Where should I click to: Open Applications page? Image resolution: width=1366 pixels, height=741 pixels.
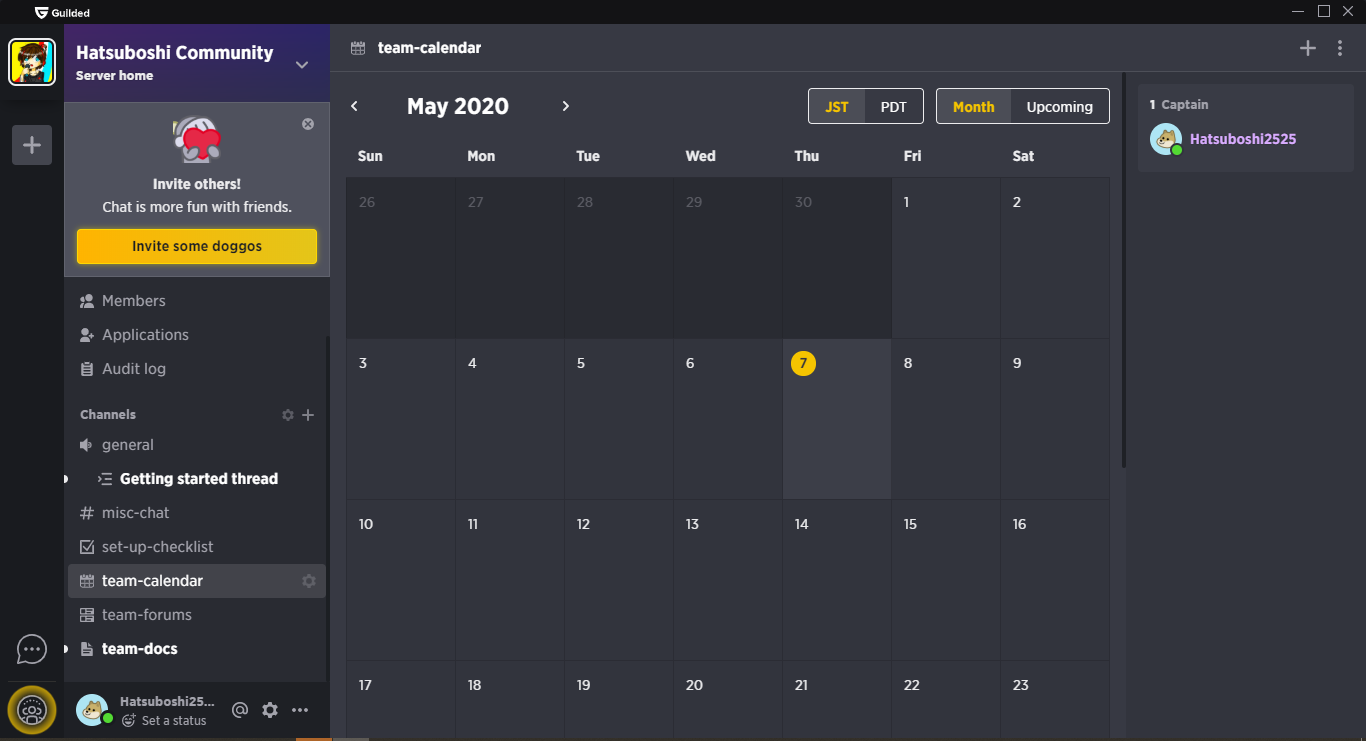(x=134, y=335)
